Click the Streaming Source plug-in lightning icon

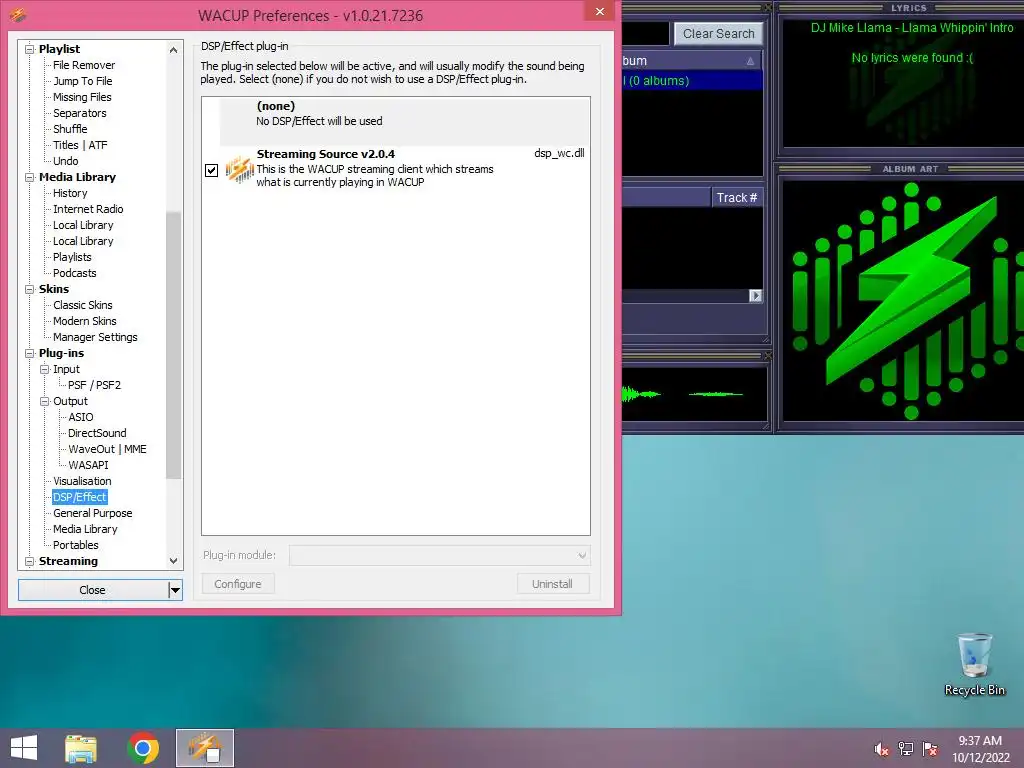tap(240, 170)
